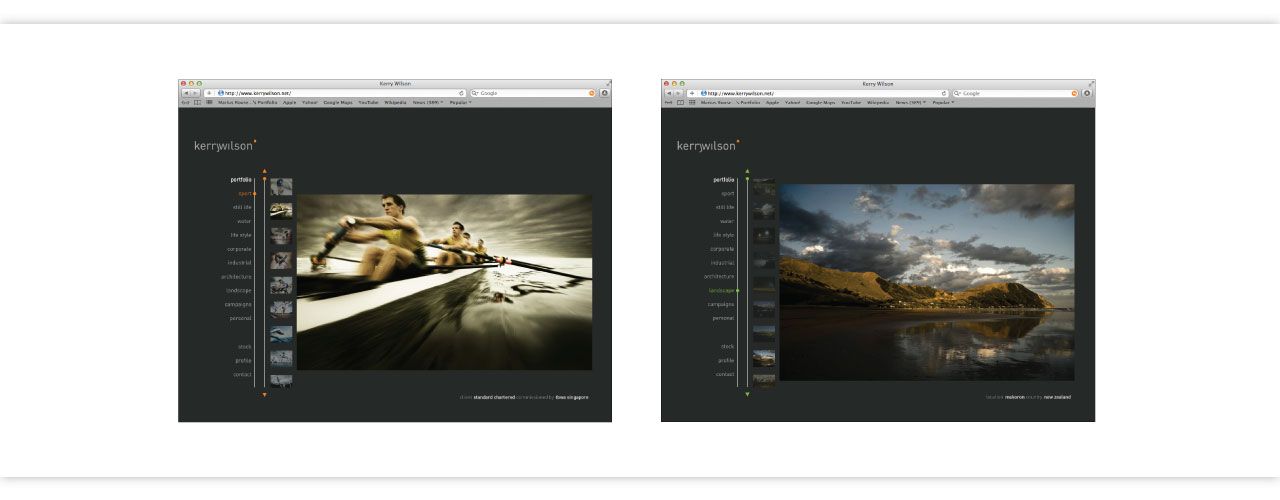Image resolution: width=1280 pixels, height=500 pixels.
Task: Click the kerrywilson logo in the left browser
Action: point(224,146)
